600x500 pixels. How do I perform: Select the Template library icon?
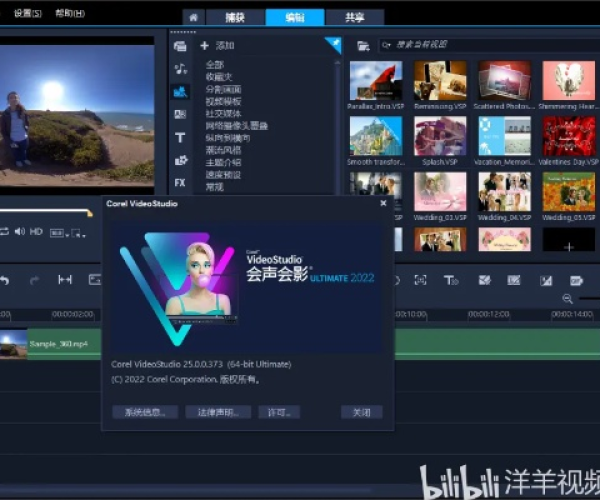pyautogui.click(x=180, y=92)
